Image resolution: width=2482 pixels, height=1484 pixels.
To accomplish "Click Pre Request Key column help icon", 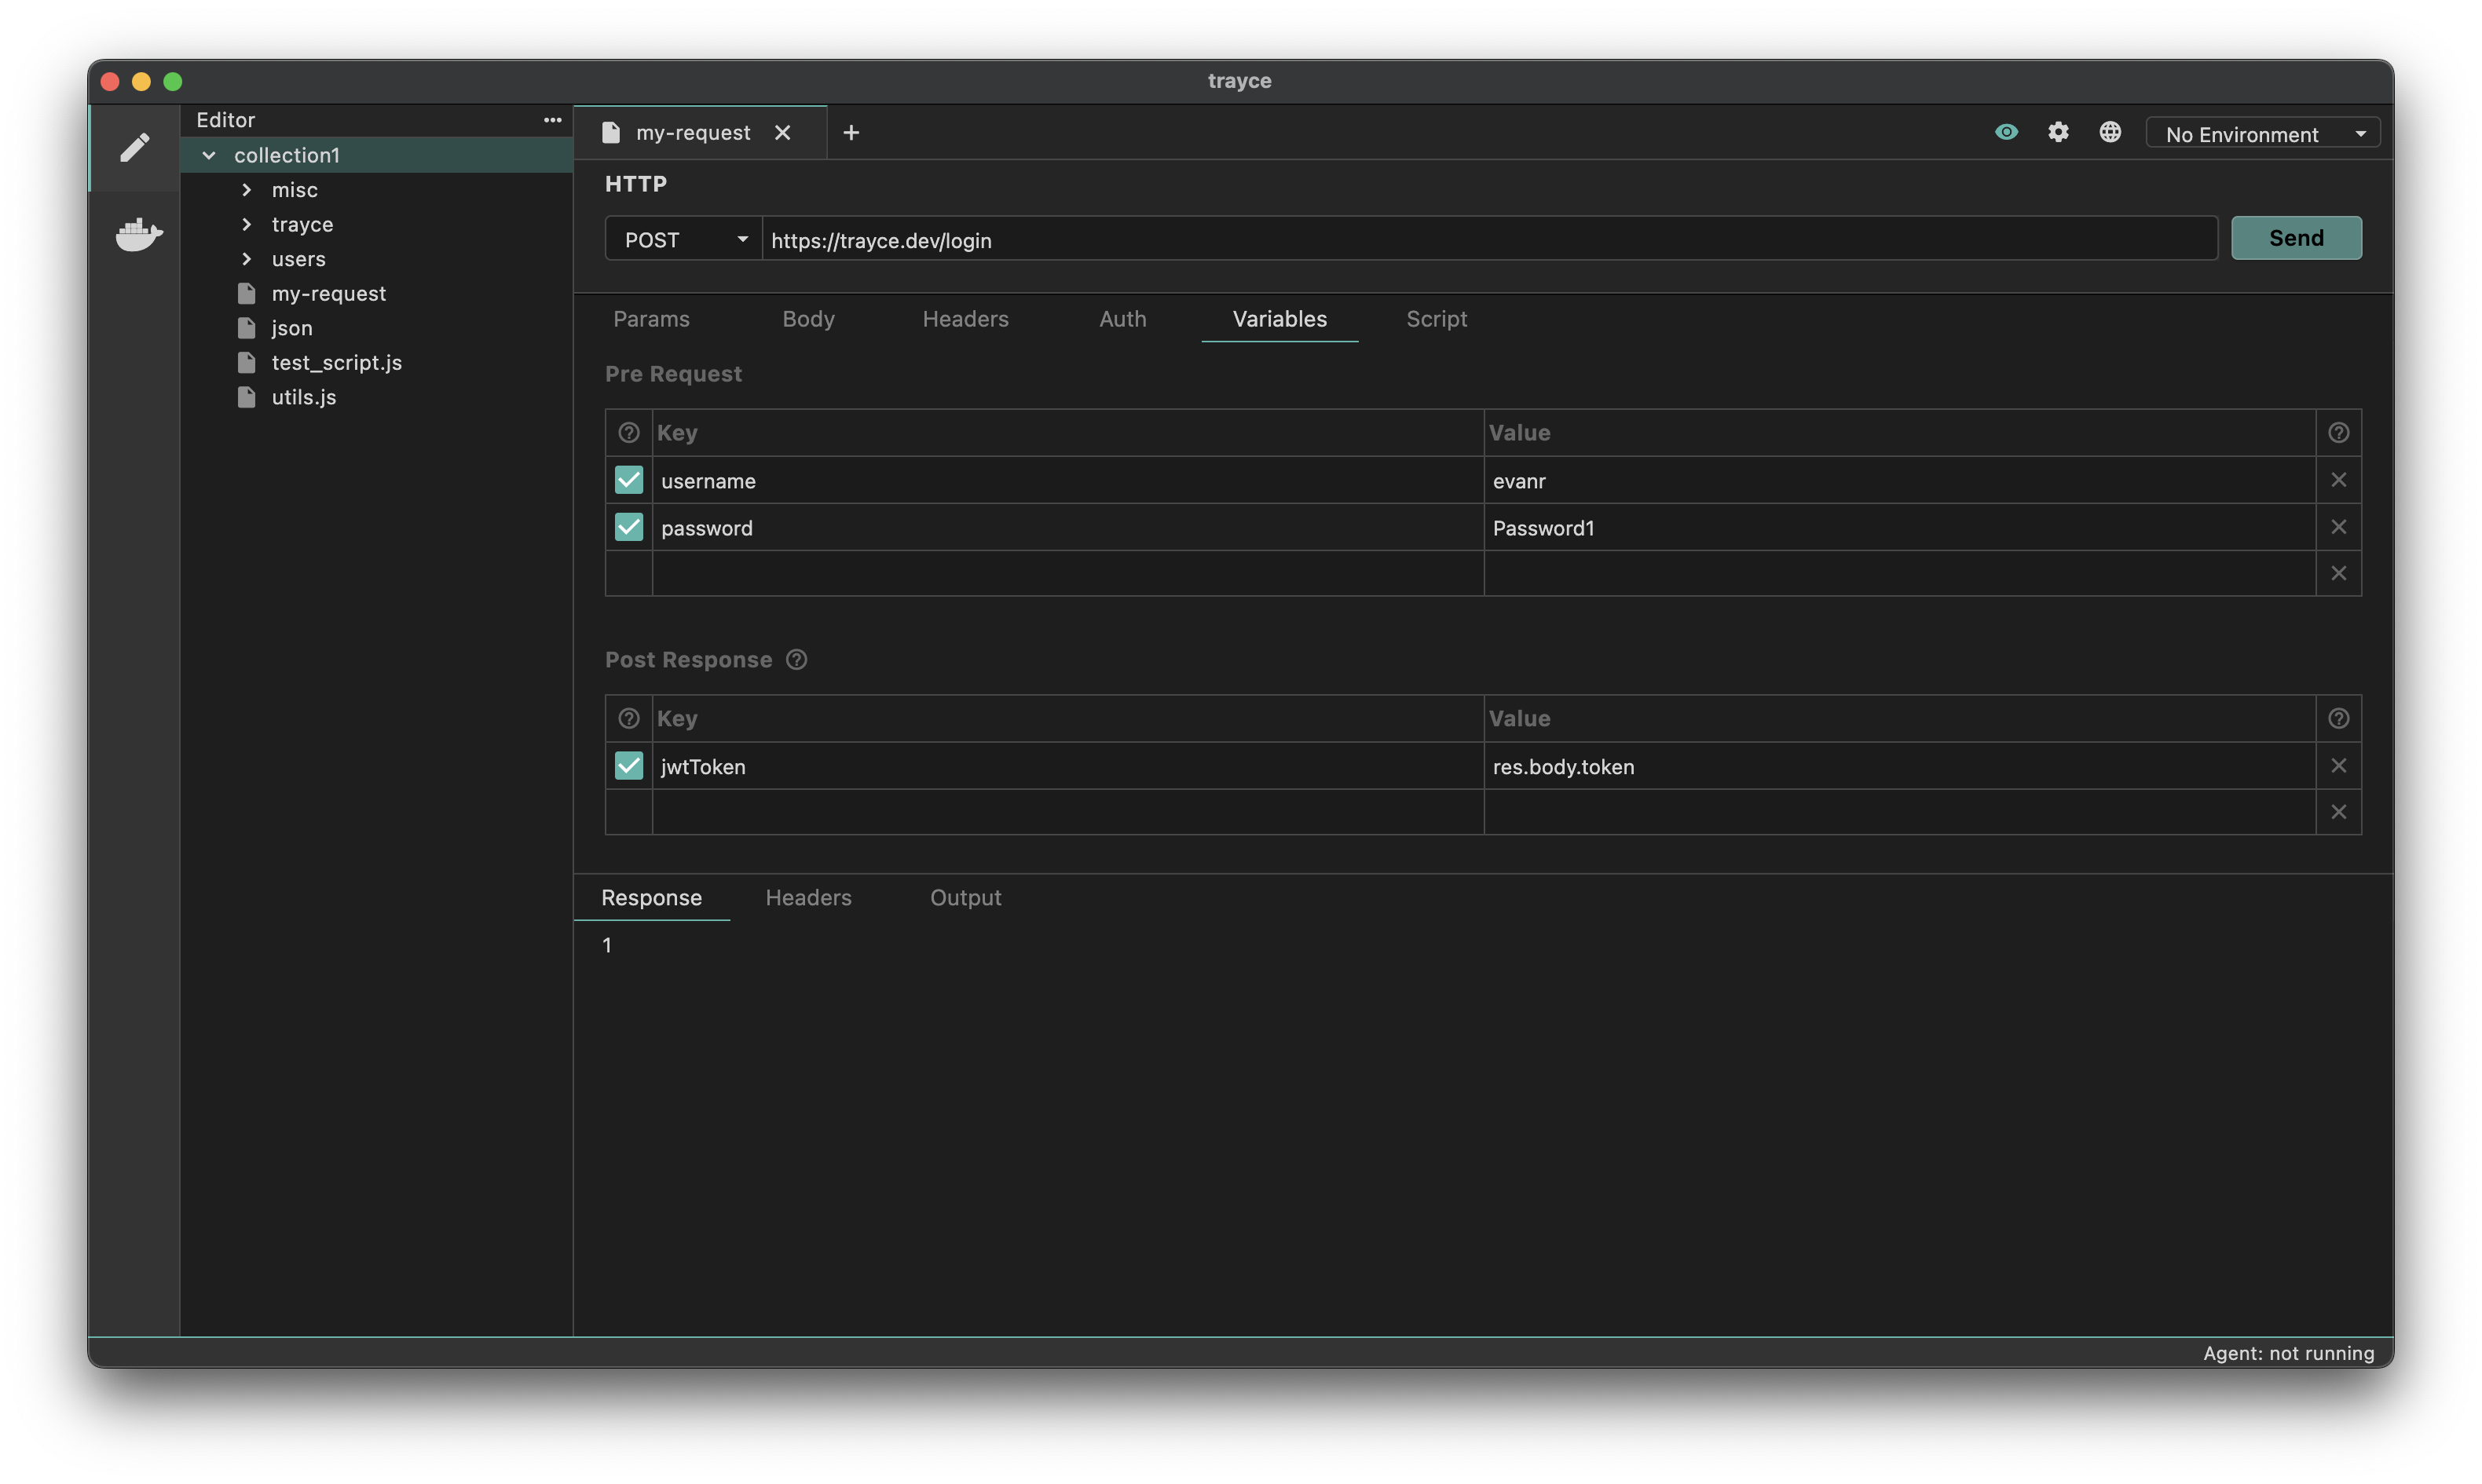I will tap(628, 433).
